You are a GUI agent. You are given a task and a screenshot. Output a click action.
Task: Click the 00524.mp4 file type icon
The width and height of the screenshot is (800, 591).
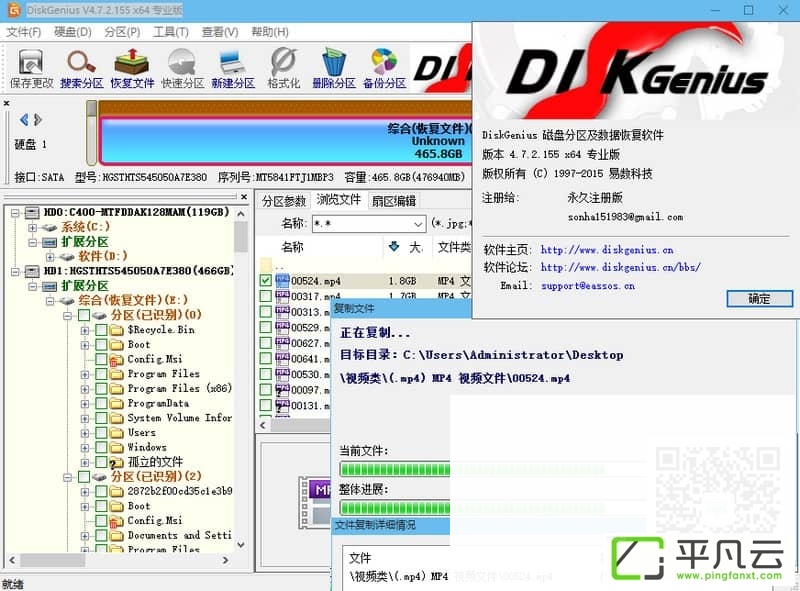282,280
